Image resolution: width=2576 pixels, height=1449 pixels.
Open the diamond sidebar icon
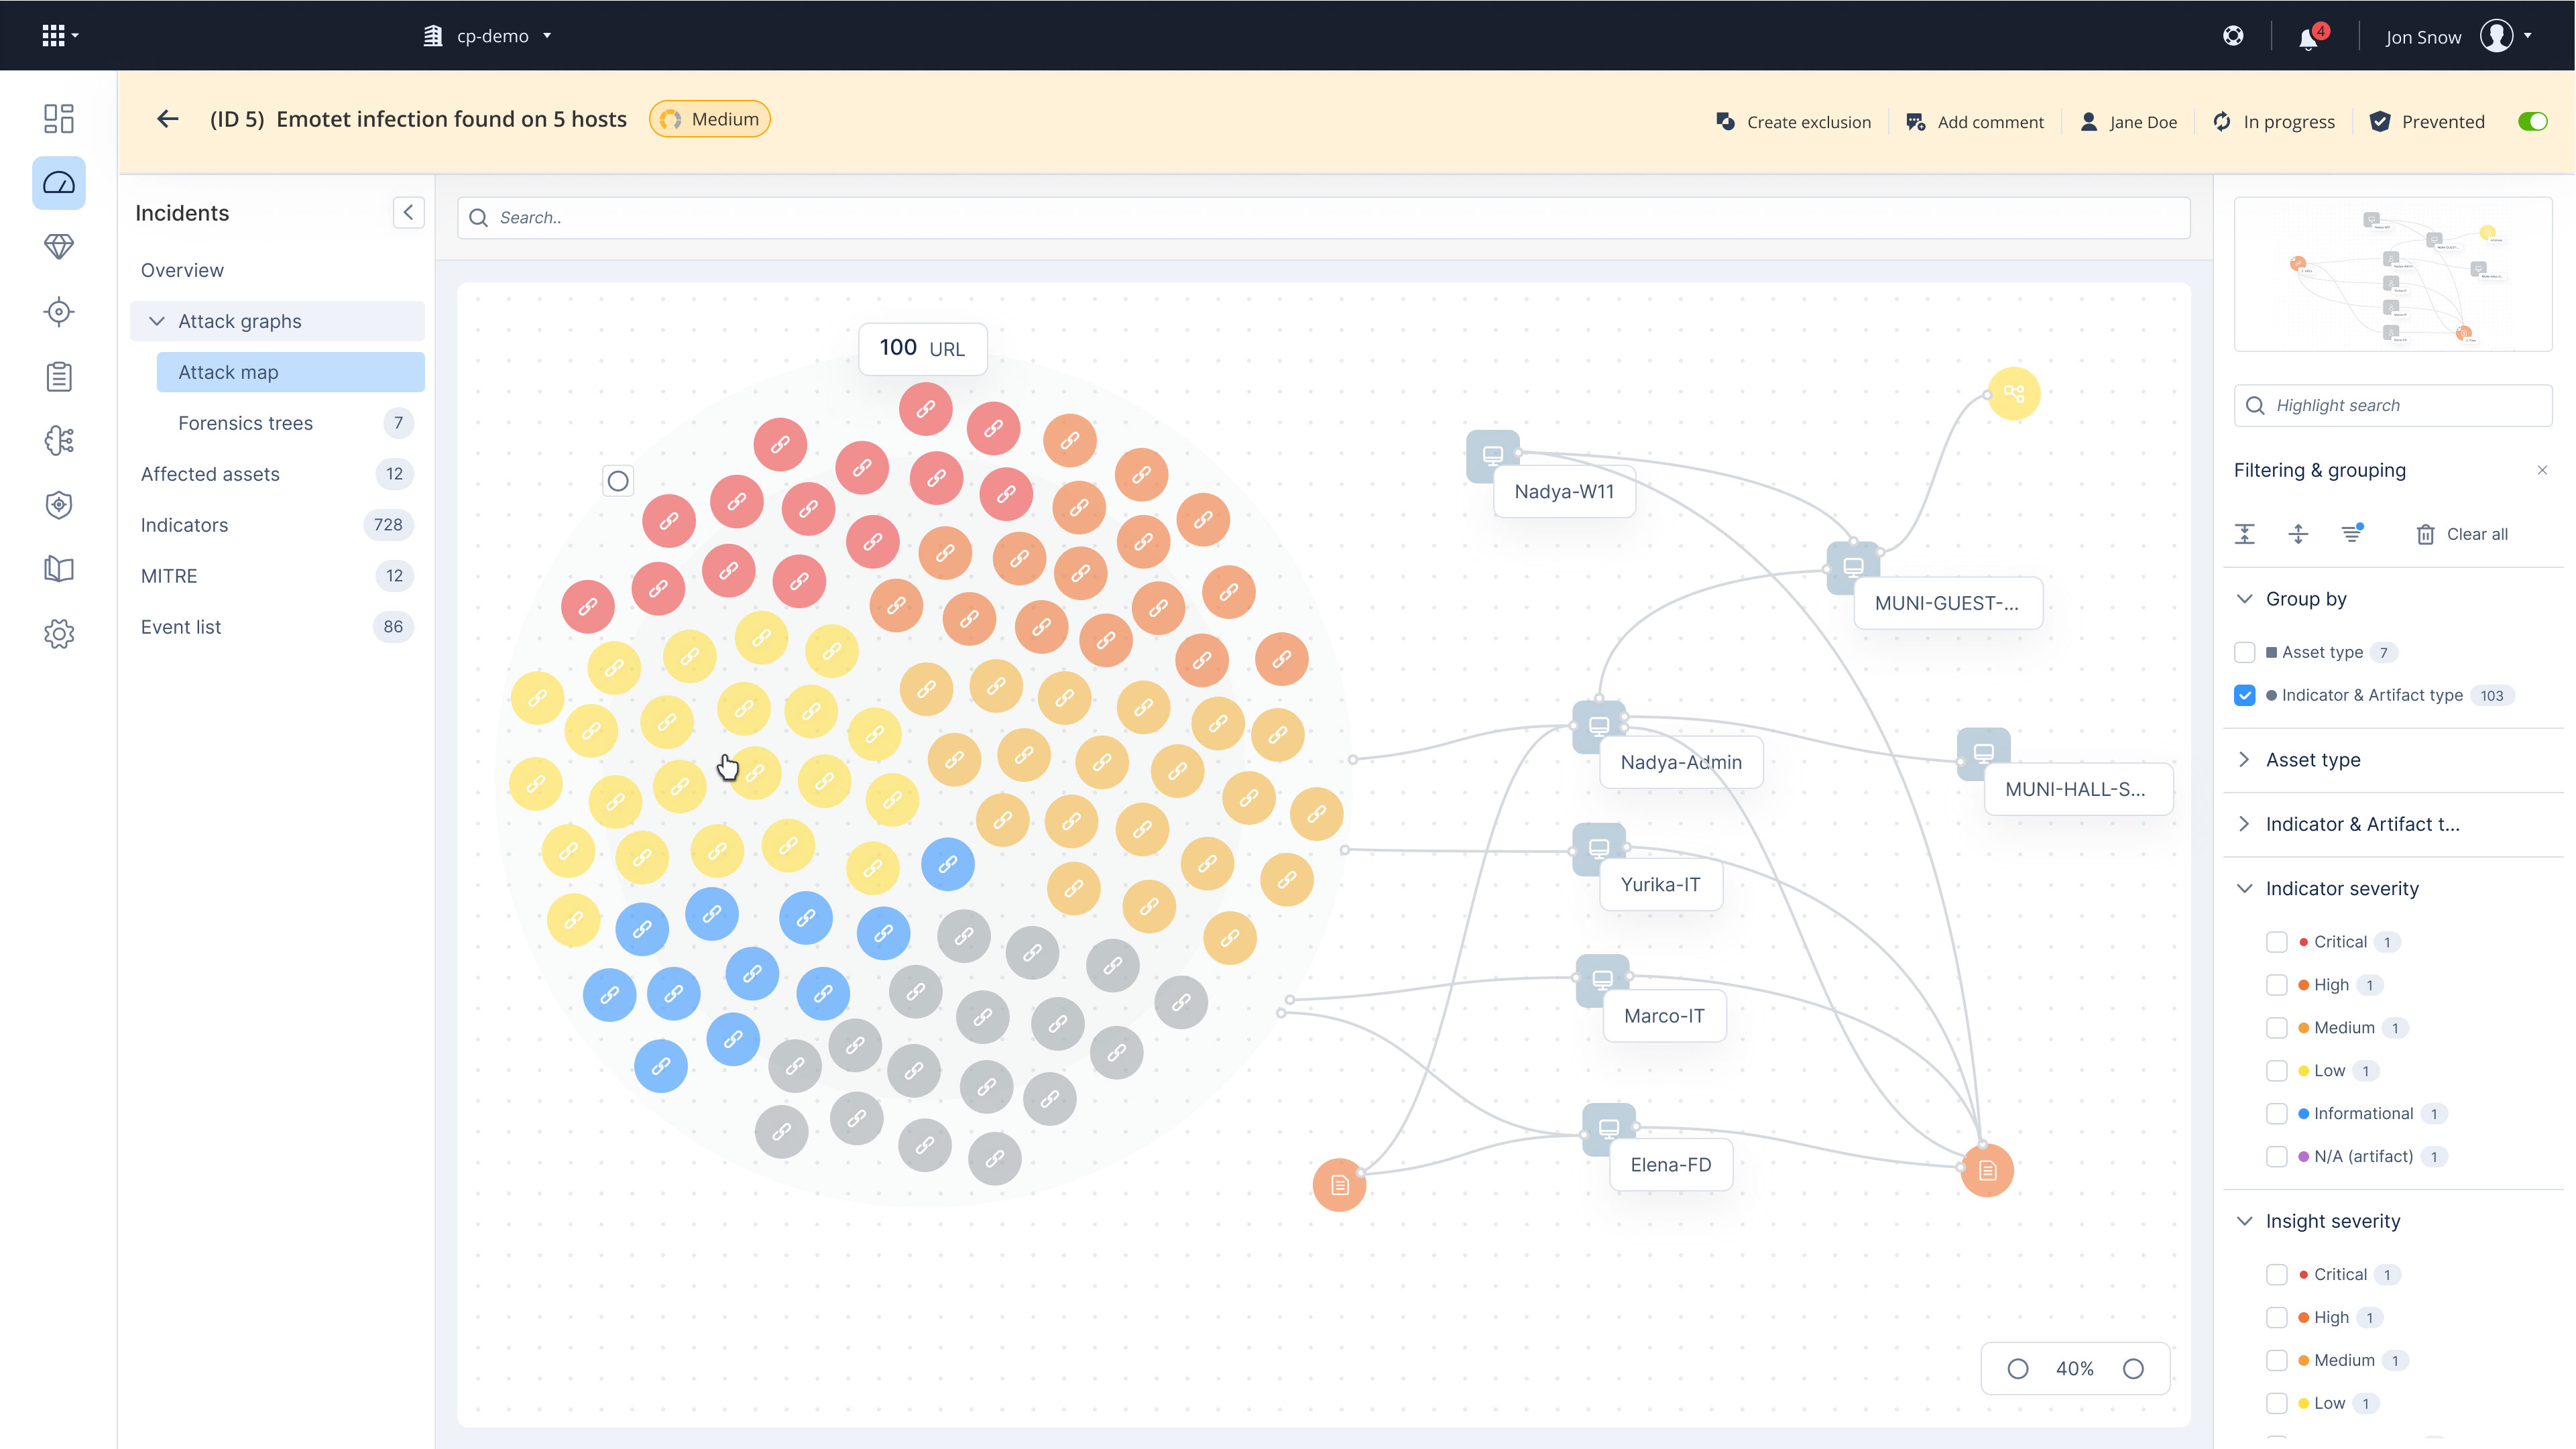click(59, 247)
